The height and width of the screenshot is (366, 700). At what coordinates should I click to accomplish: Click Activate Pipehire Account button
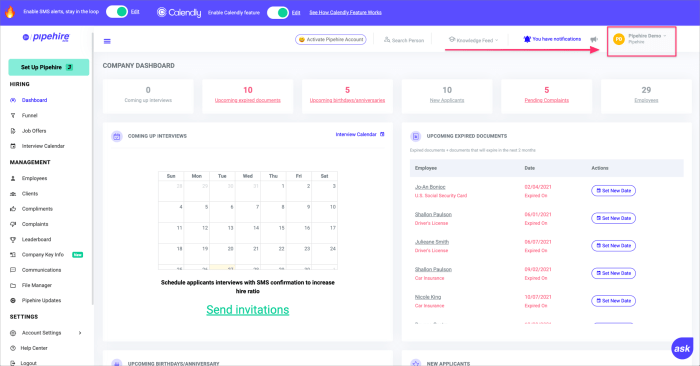coord(331,40)
